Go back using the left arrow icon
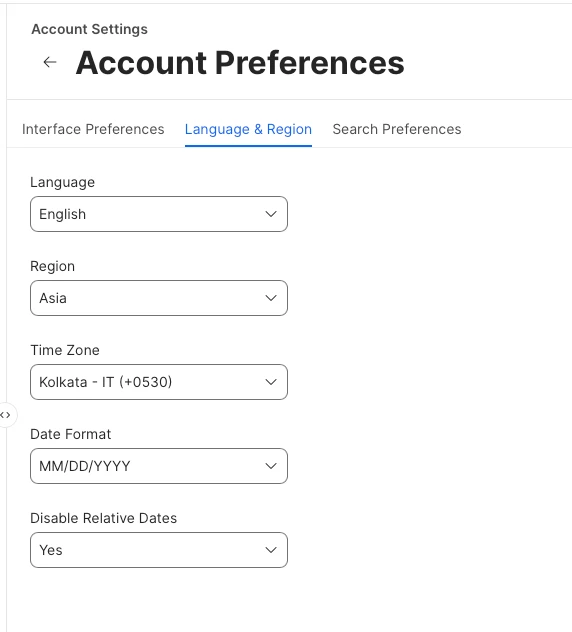 [50, 62]
